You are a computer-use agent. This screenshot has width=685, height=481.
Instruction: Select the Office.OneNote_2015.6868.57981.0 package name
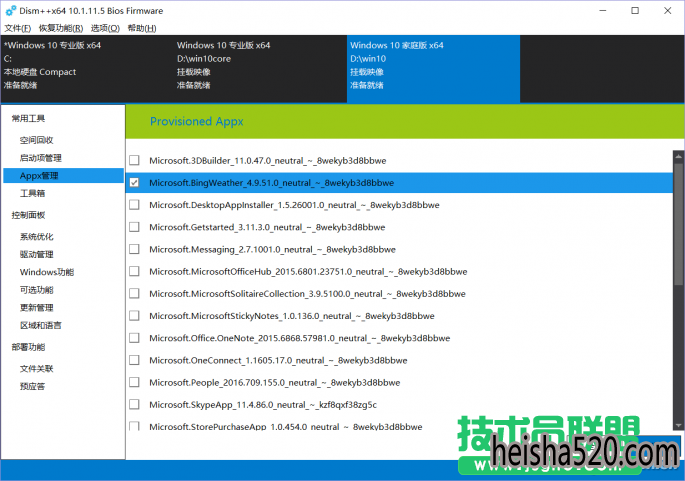click(300, 339)
